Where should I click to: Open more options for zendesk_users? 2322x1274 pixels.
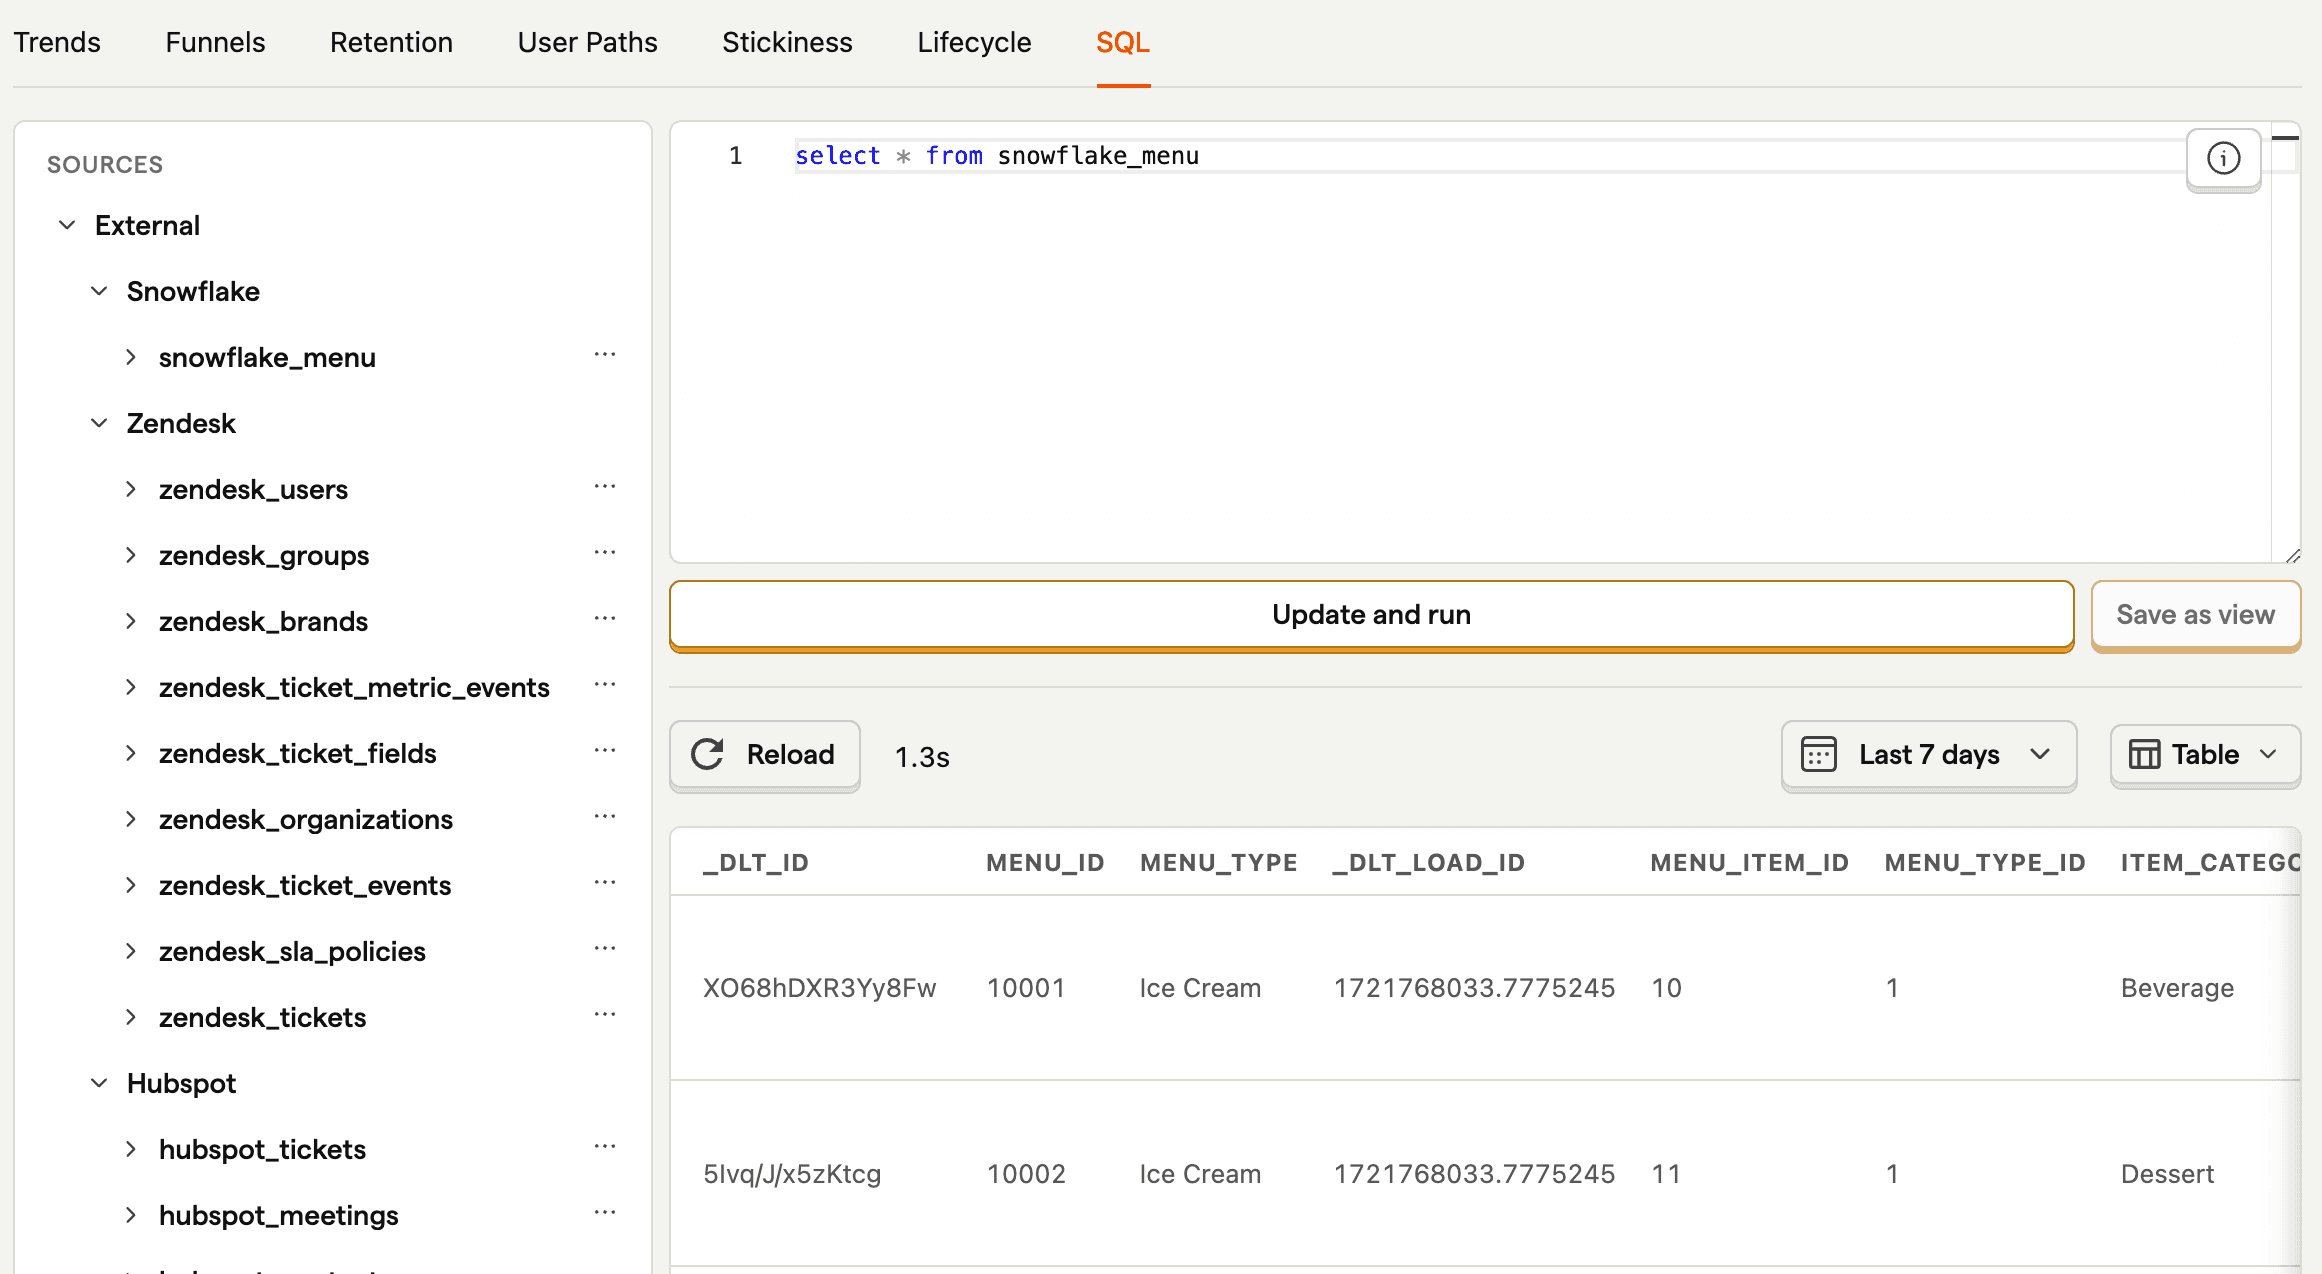[x=605, y=487]
